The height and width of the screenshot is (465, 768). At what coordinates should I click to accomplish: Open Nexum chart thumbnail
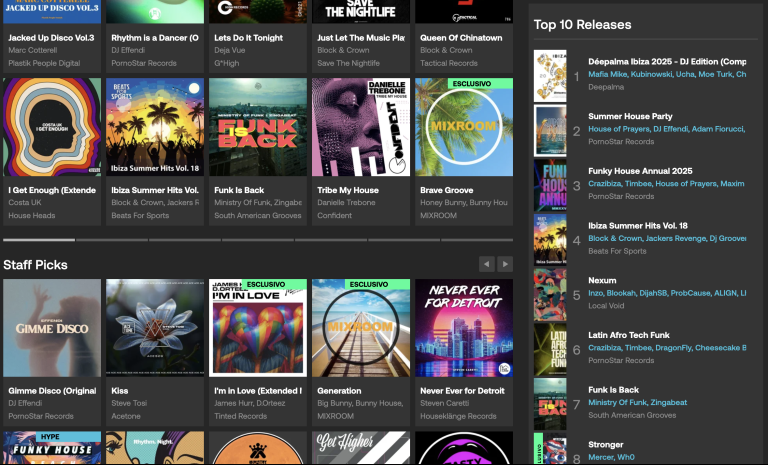click(x=550, y=294)
